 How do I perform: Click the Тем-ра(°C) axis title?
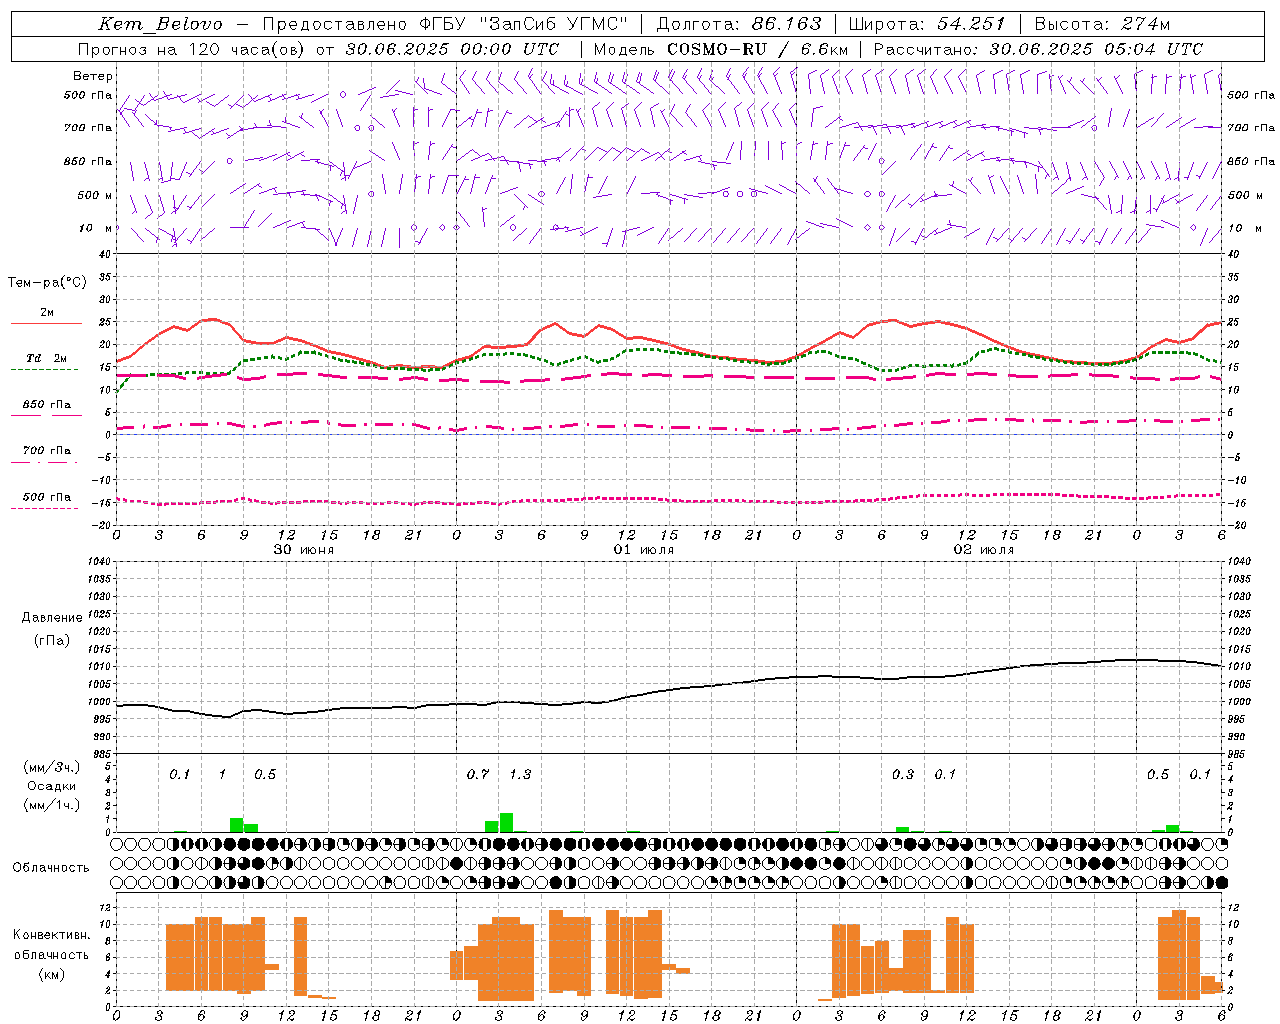[47, 283]
